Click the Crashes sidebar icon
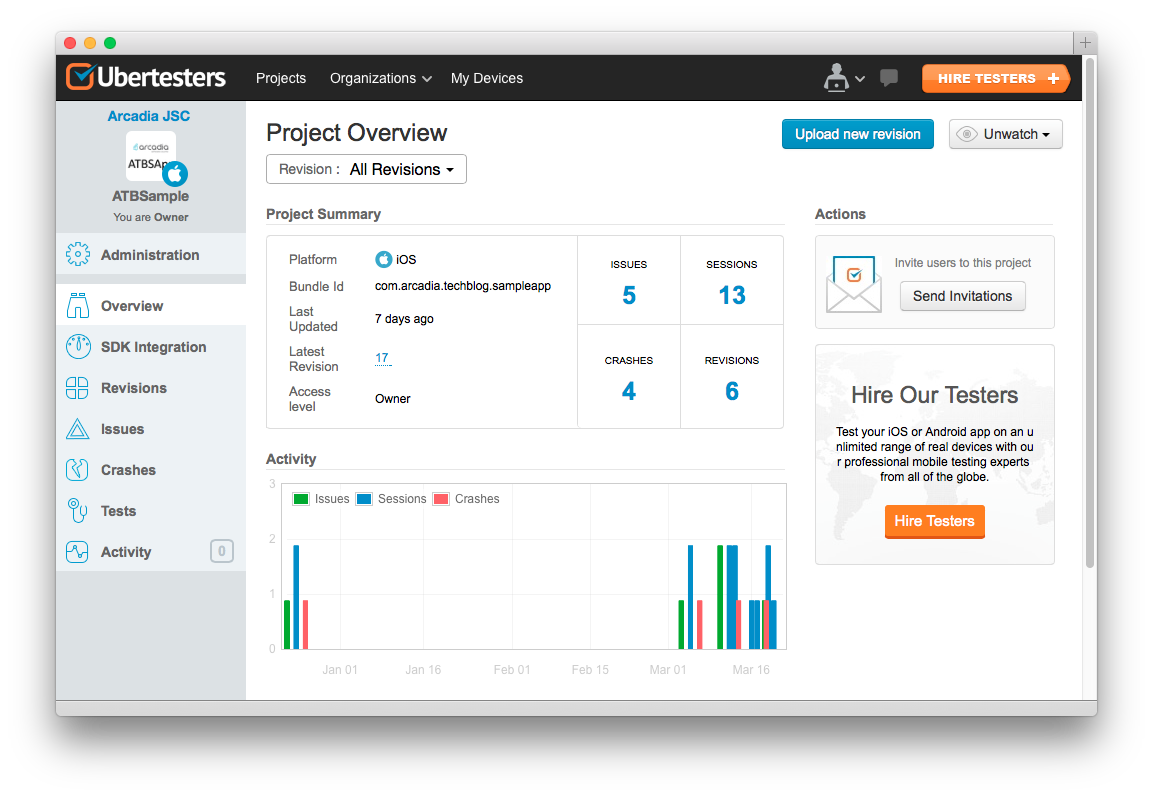This screenshot has height=796, width=1153. tap(77, 470)
